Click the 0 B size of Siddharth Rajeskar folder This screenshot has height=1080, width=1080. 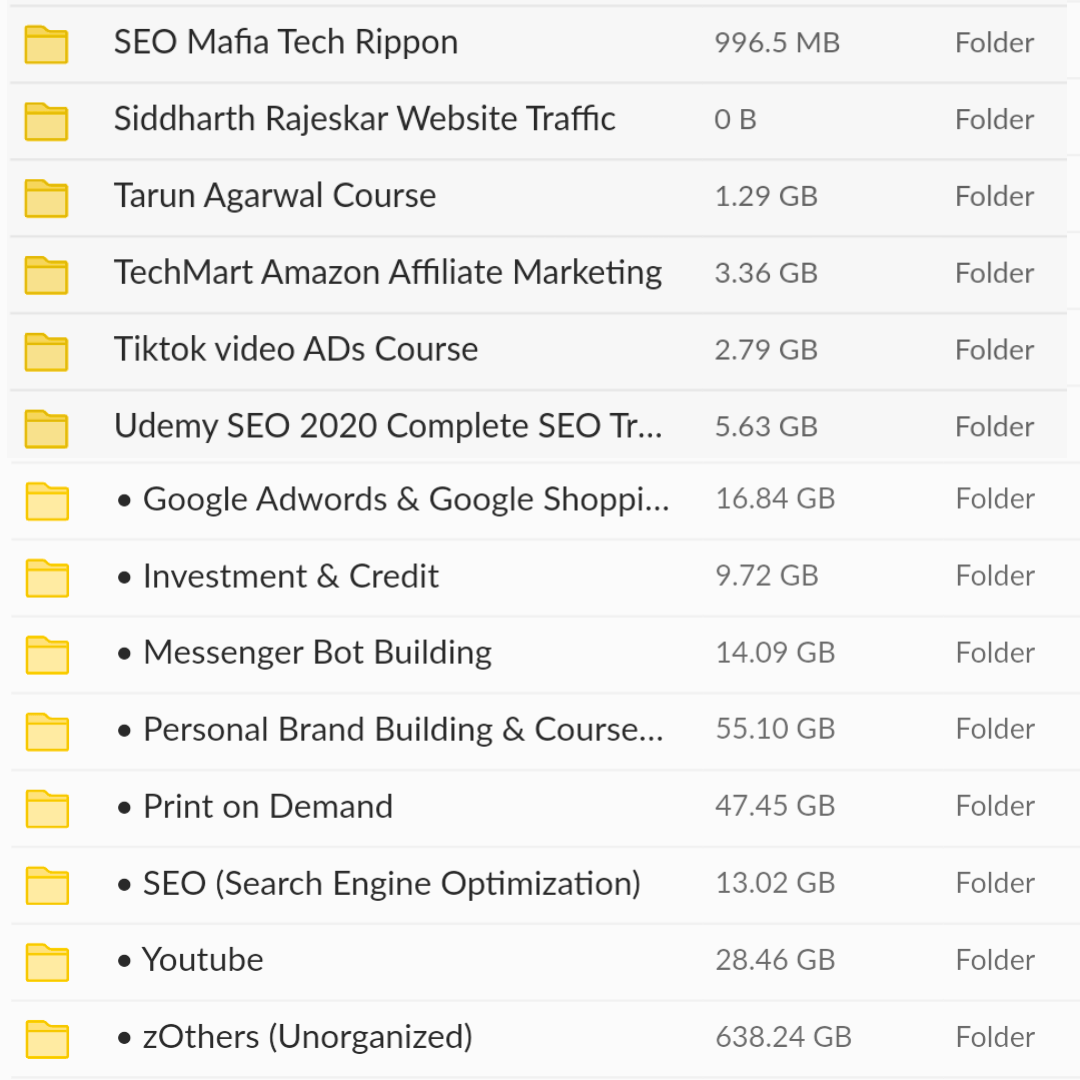[735, 120]
